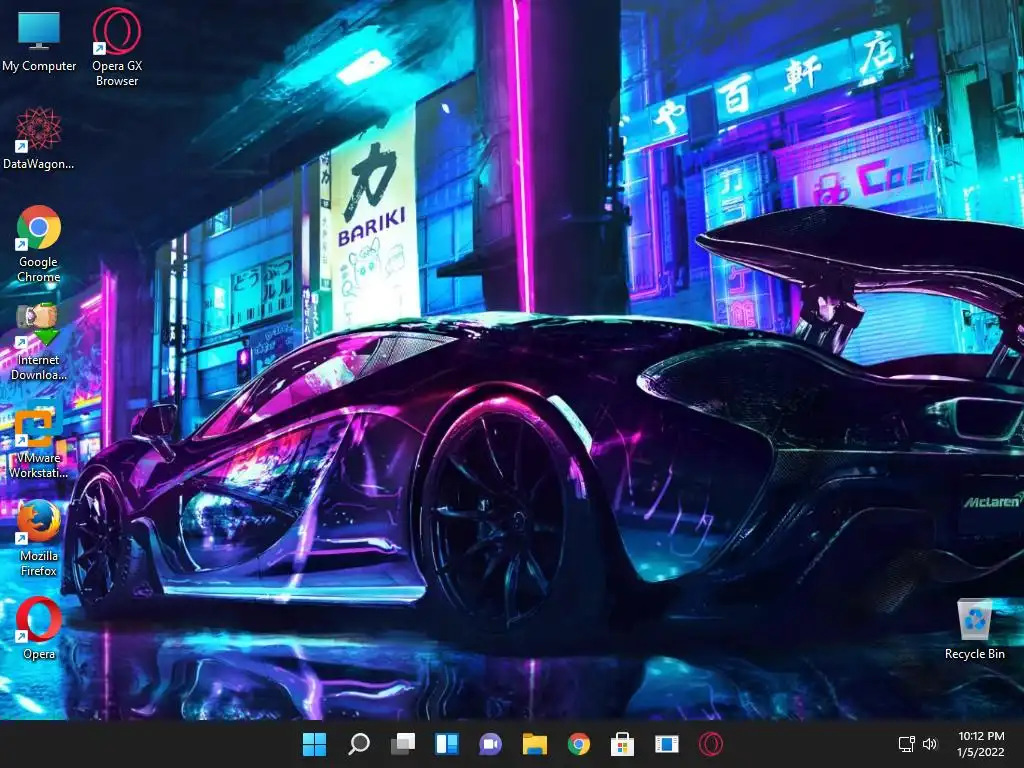Click the "My Computer" label text
The height and width of the screenshot is (768, 1024).
click(x=39, y=66)
